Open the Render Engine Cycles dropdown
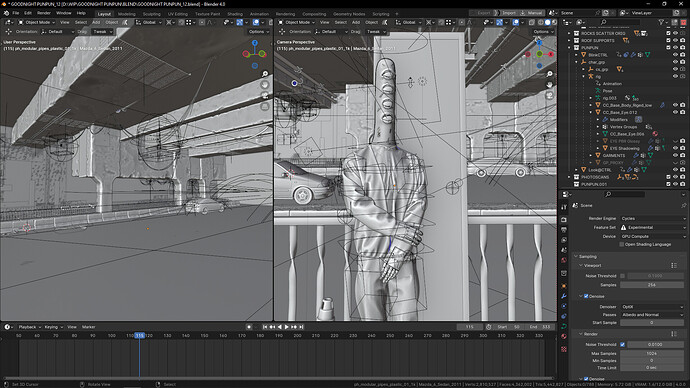 653,218
